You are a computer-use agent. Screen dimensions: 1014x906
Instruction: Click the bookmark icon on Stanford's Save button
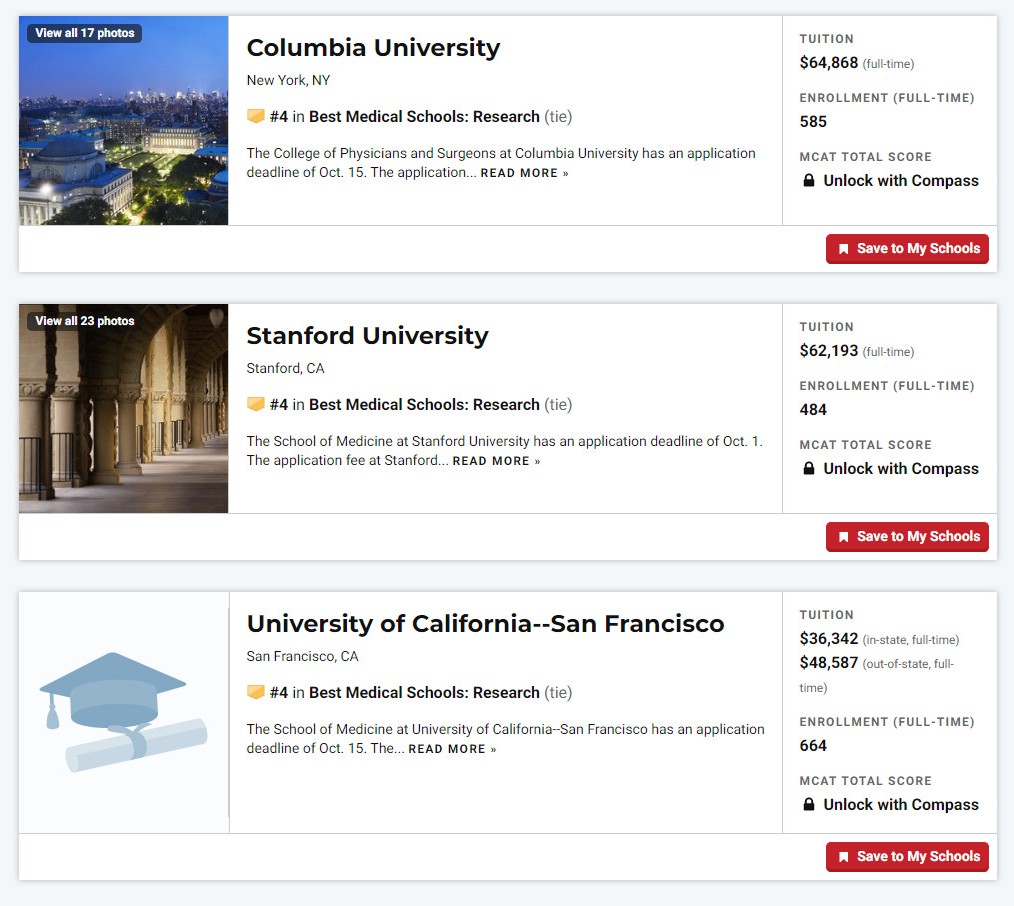click(843, 537)
